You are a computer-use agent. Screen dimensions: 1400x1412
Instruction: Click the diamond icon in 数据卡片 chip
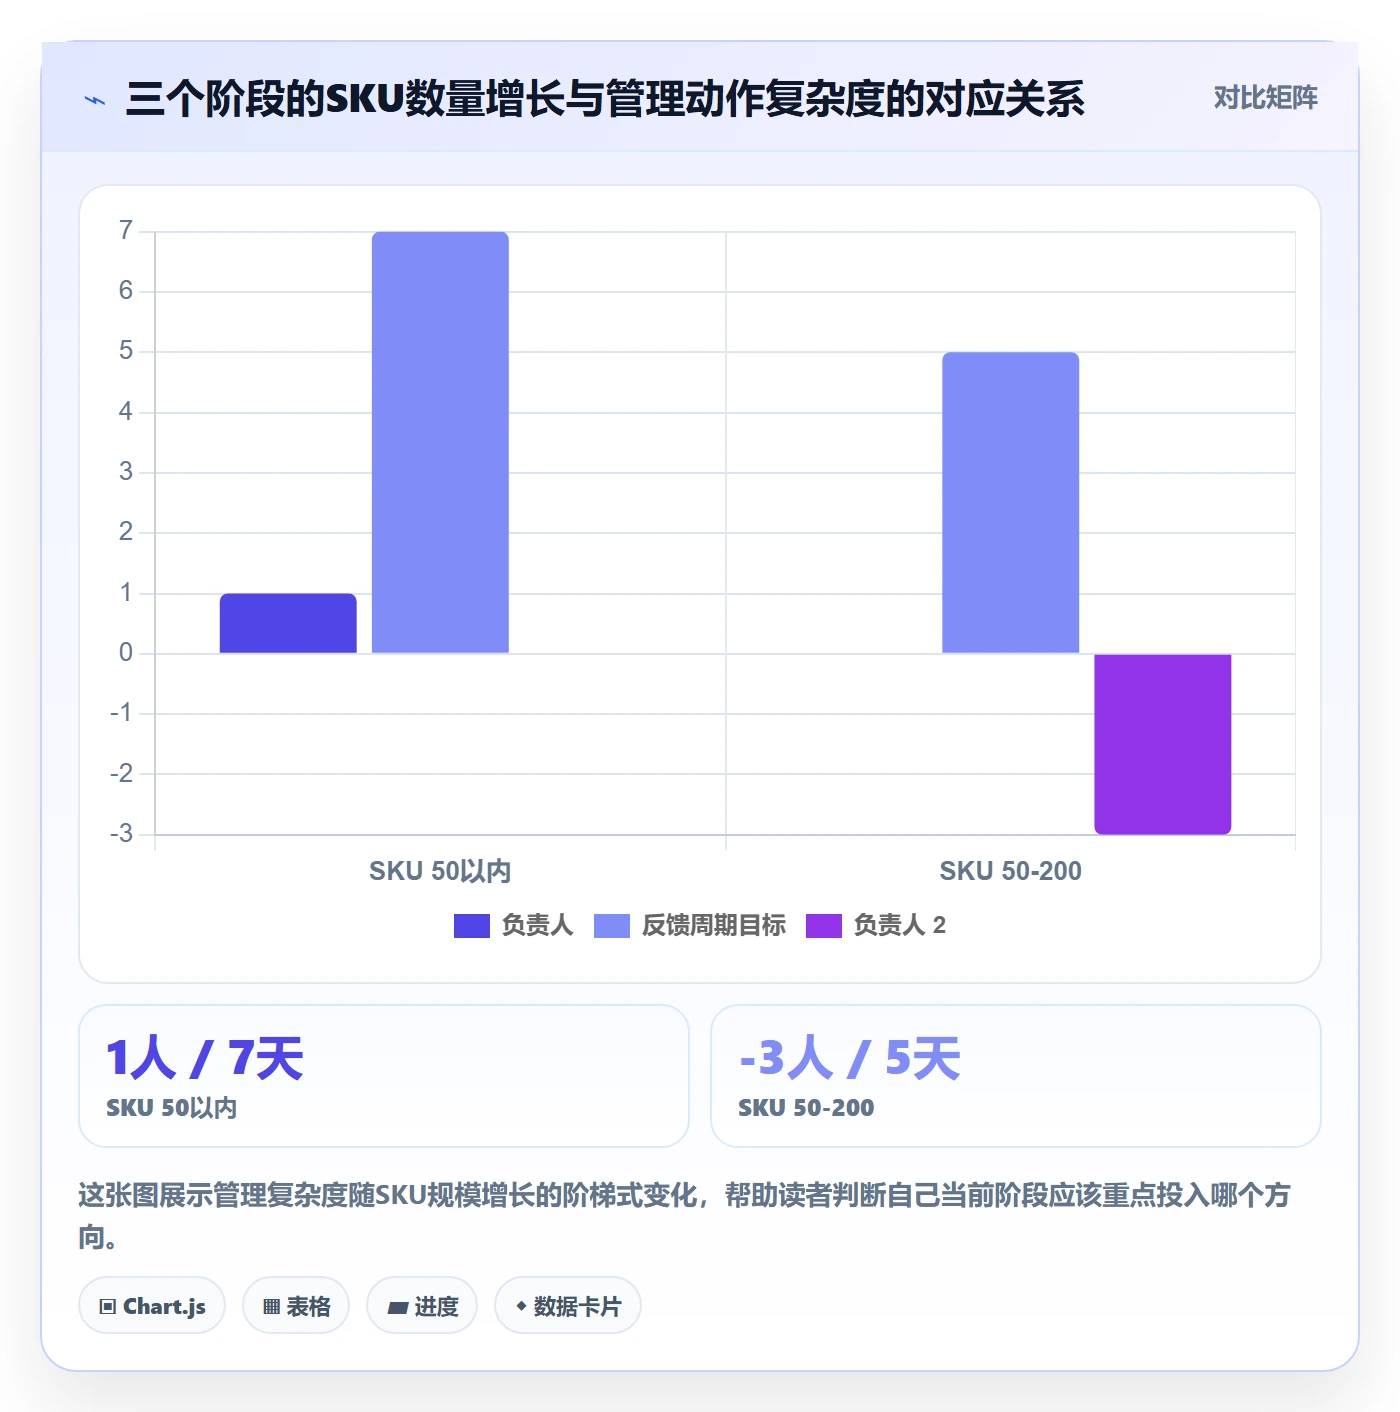coord(521,1306)
